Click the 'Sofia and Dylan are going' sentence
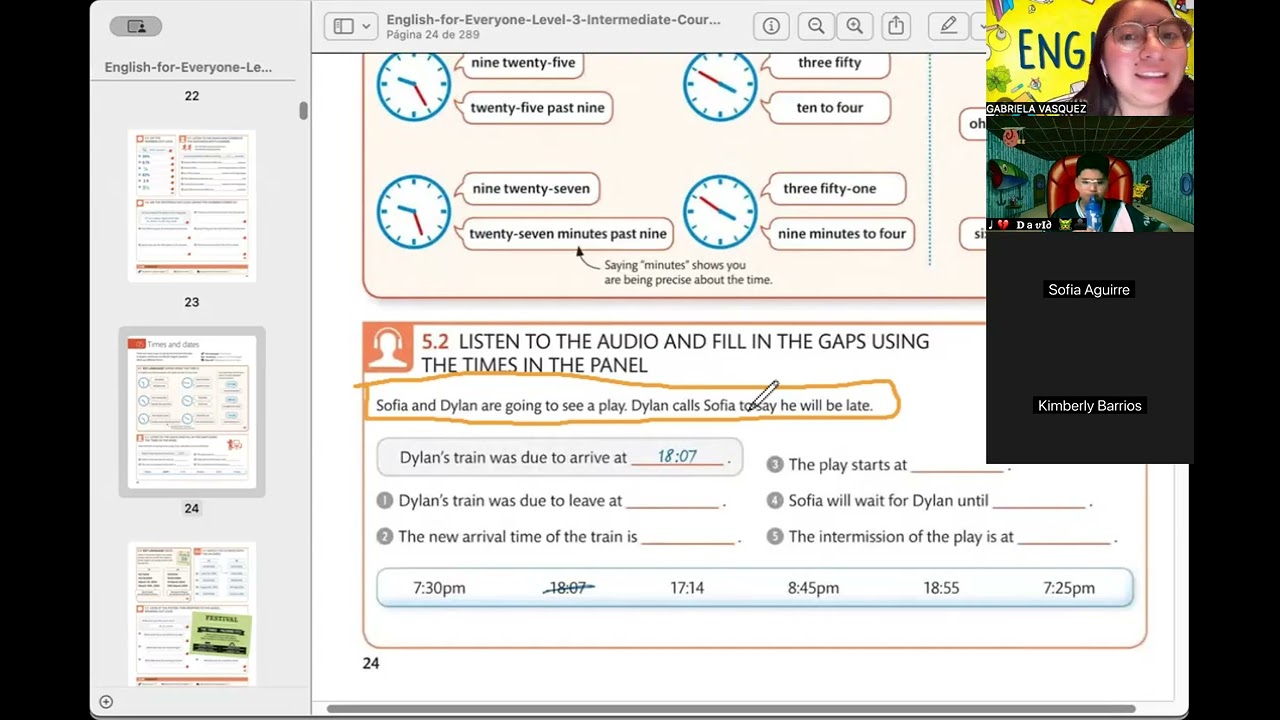This screenshot has width=1280, height=720. click(x=624, y=405)
